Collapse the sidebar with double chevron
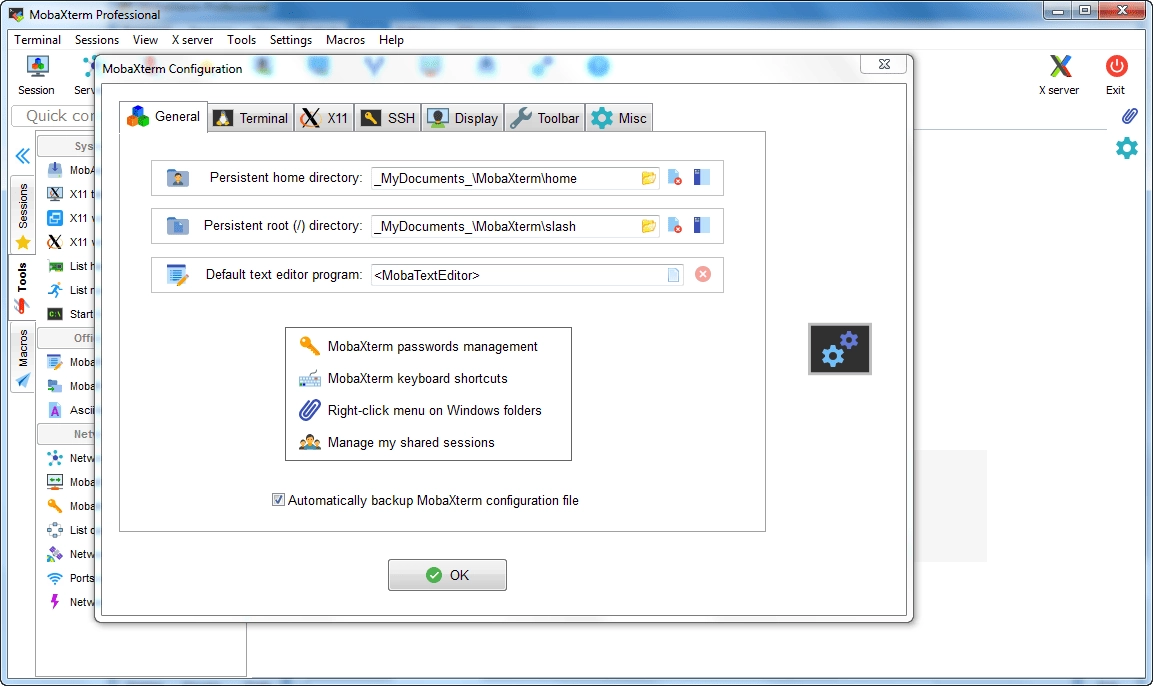 23,156
